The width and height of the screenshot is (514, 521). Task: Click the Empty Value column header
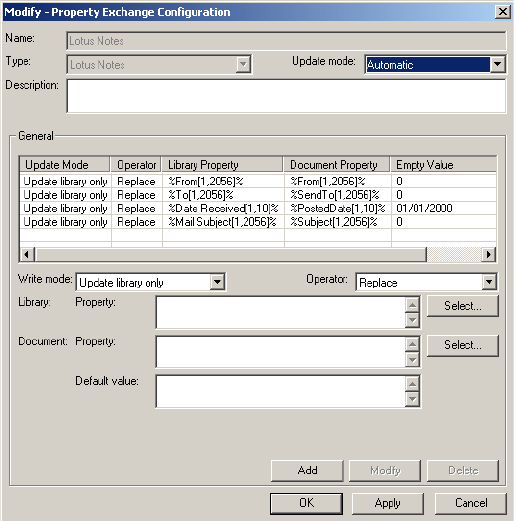[x=444, y=165]
